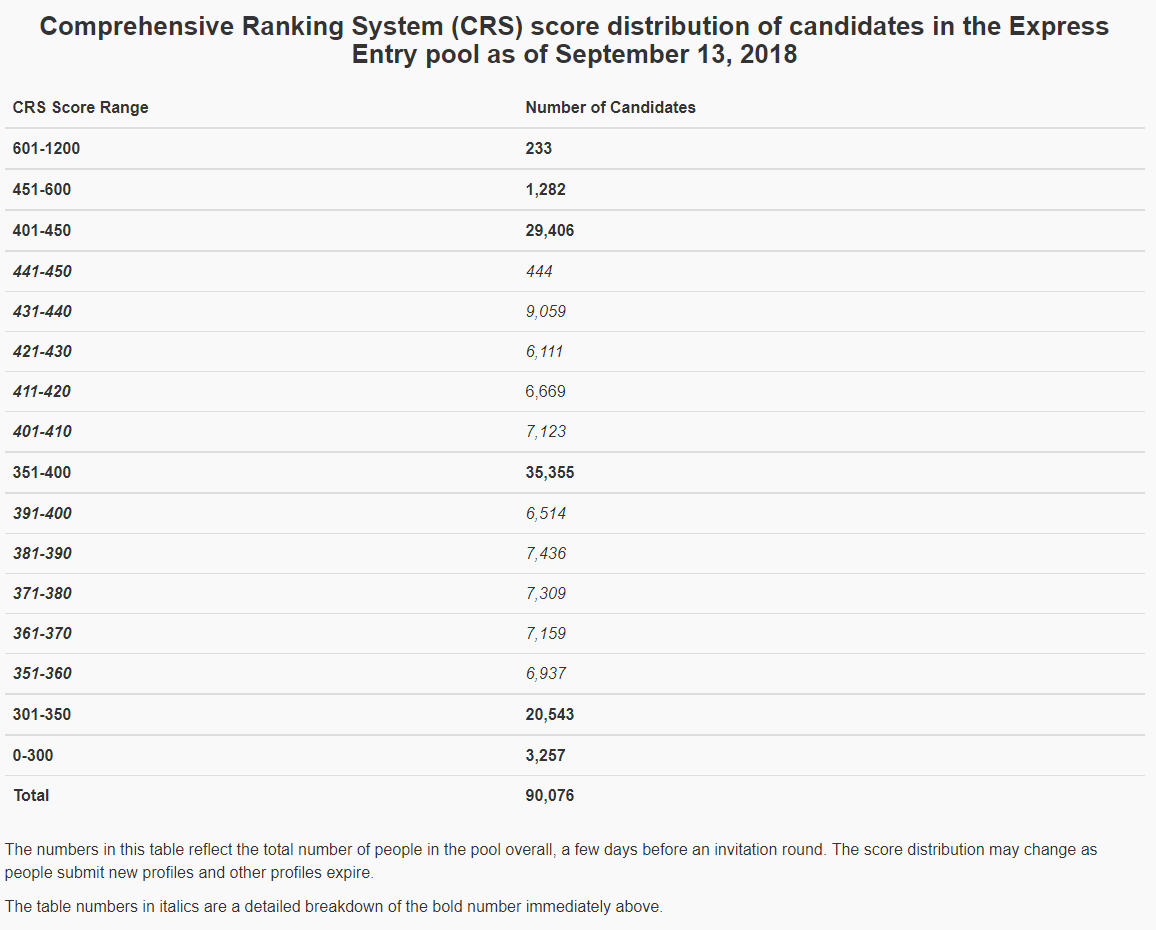This screenshot has height=930, width=1156.
Task: Click the 'Number of Candidates' column header
Action: click(610, 107)
